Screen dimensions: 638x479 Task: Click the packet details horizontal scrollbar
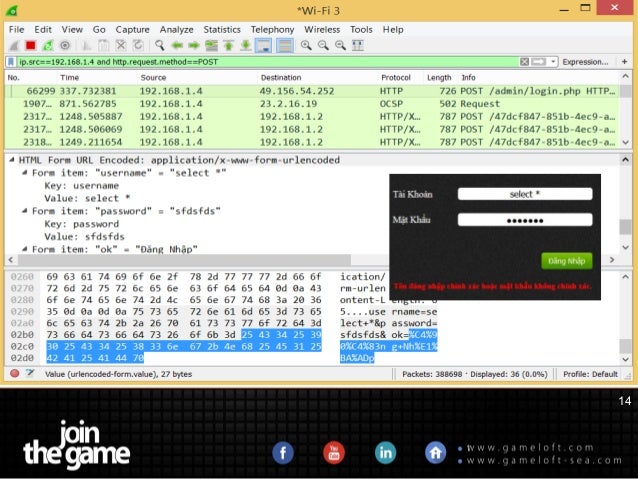(x=184, y=259)
